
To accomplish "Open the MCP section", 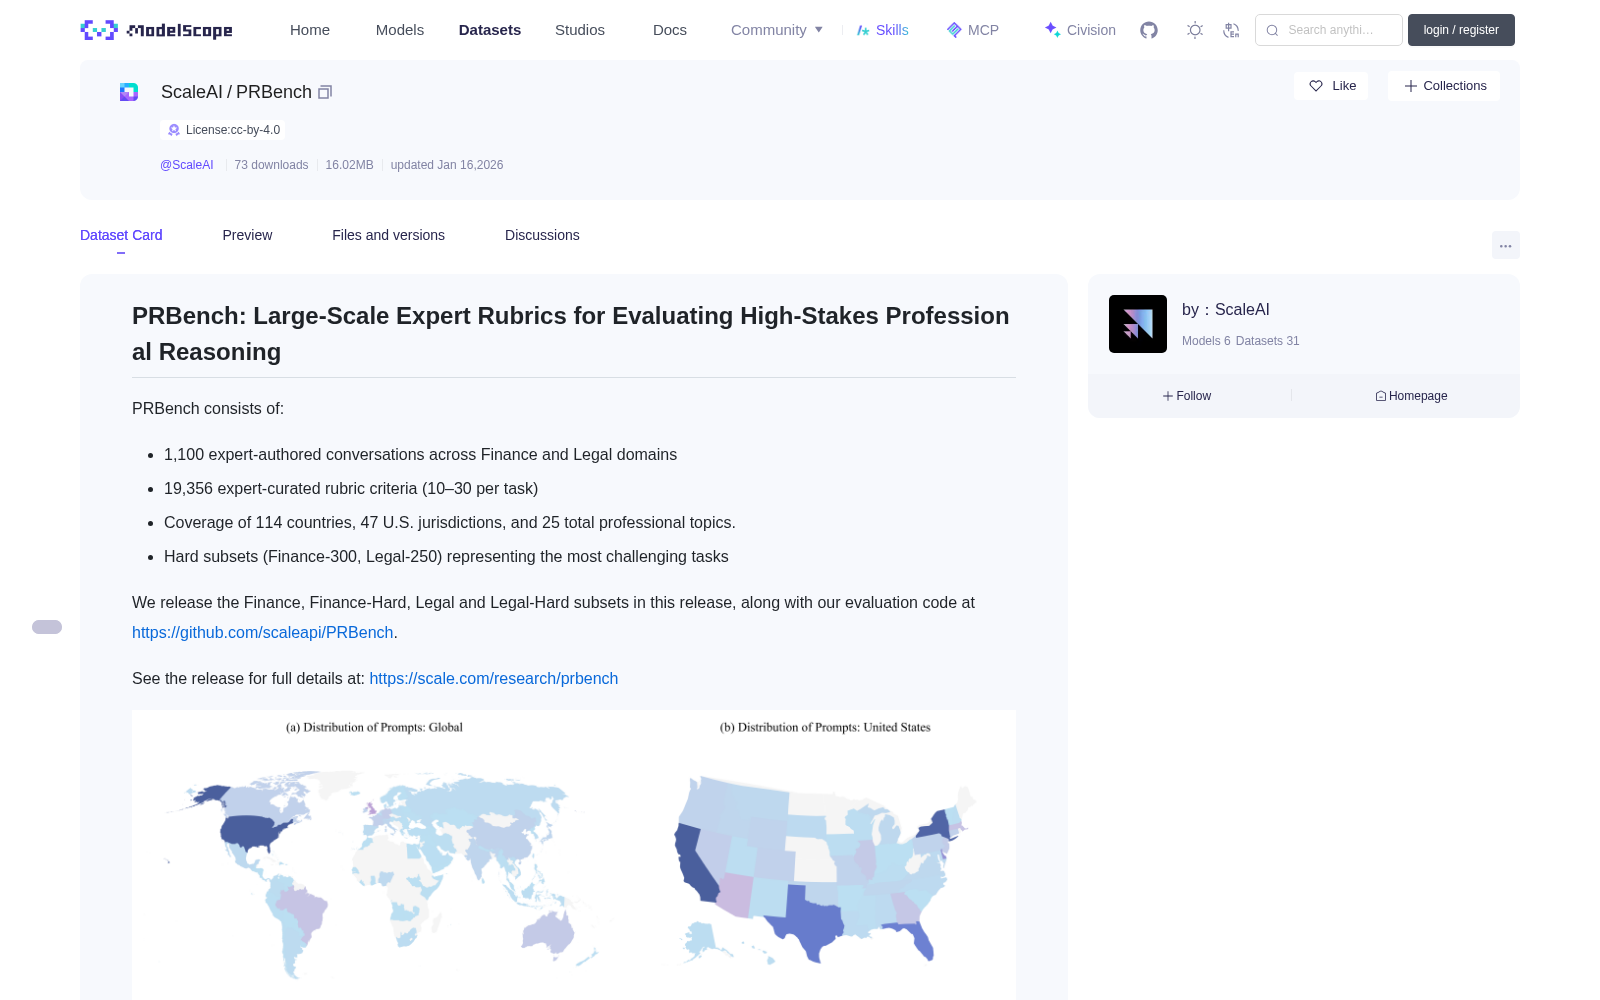I will click(973, 30).
